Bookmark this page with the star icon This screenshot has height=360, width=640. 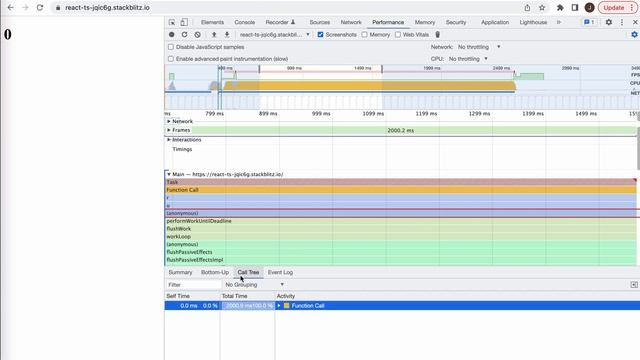pos(542,7)
